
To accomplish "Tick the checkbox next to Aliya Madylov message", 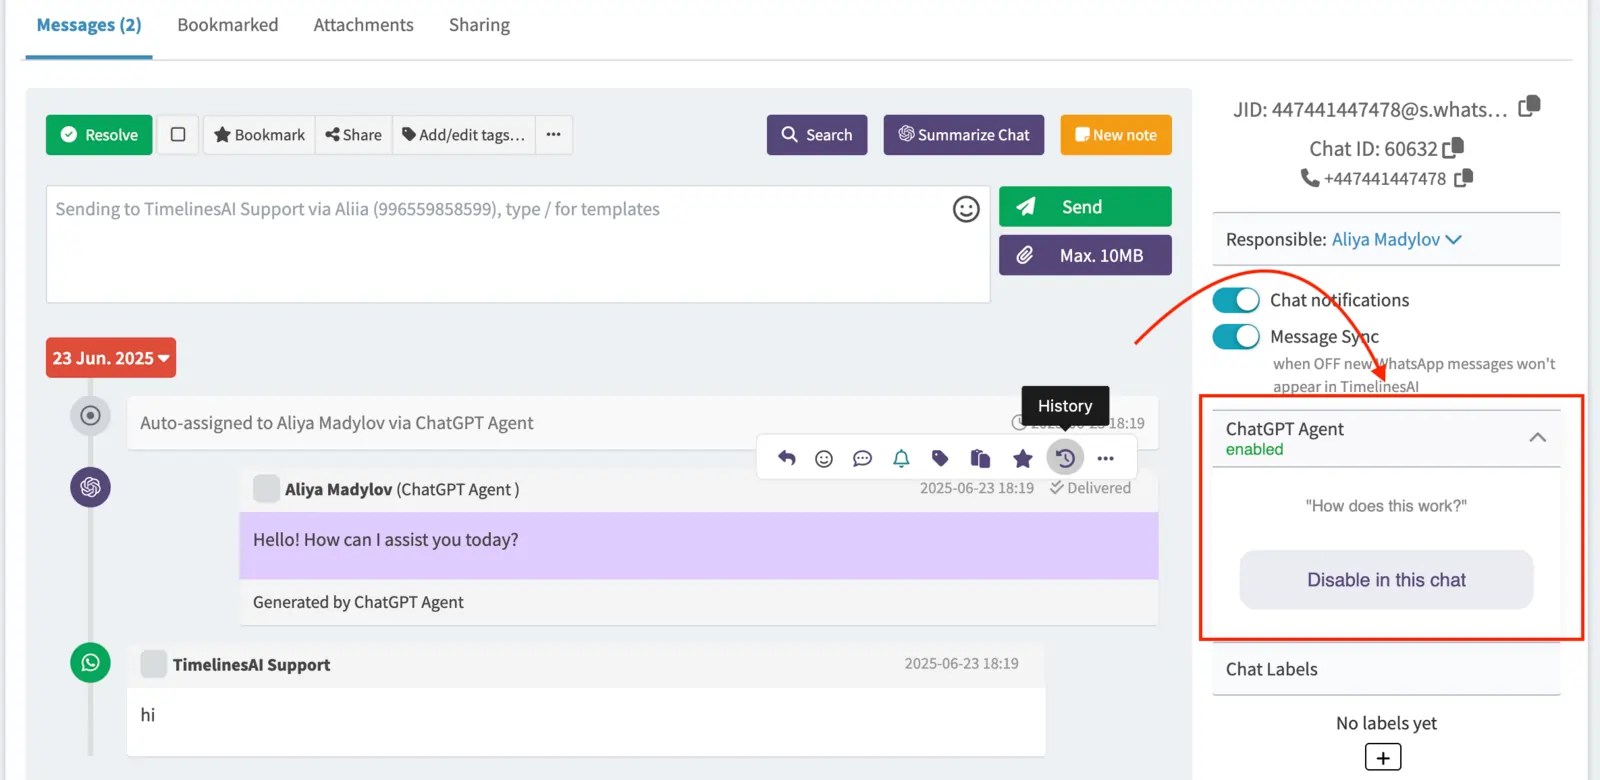I will coord(266,488).
